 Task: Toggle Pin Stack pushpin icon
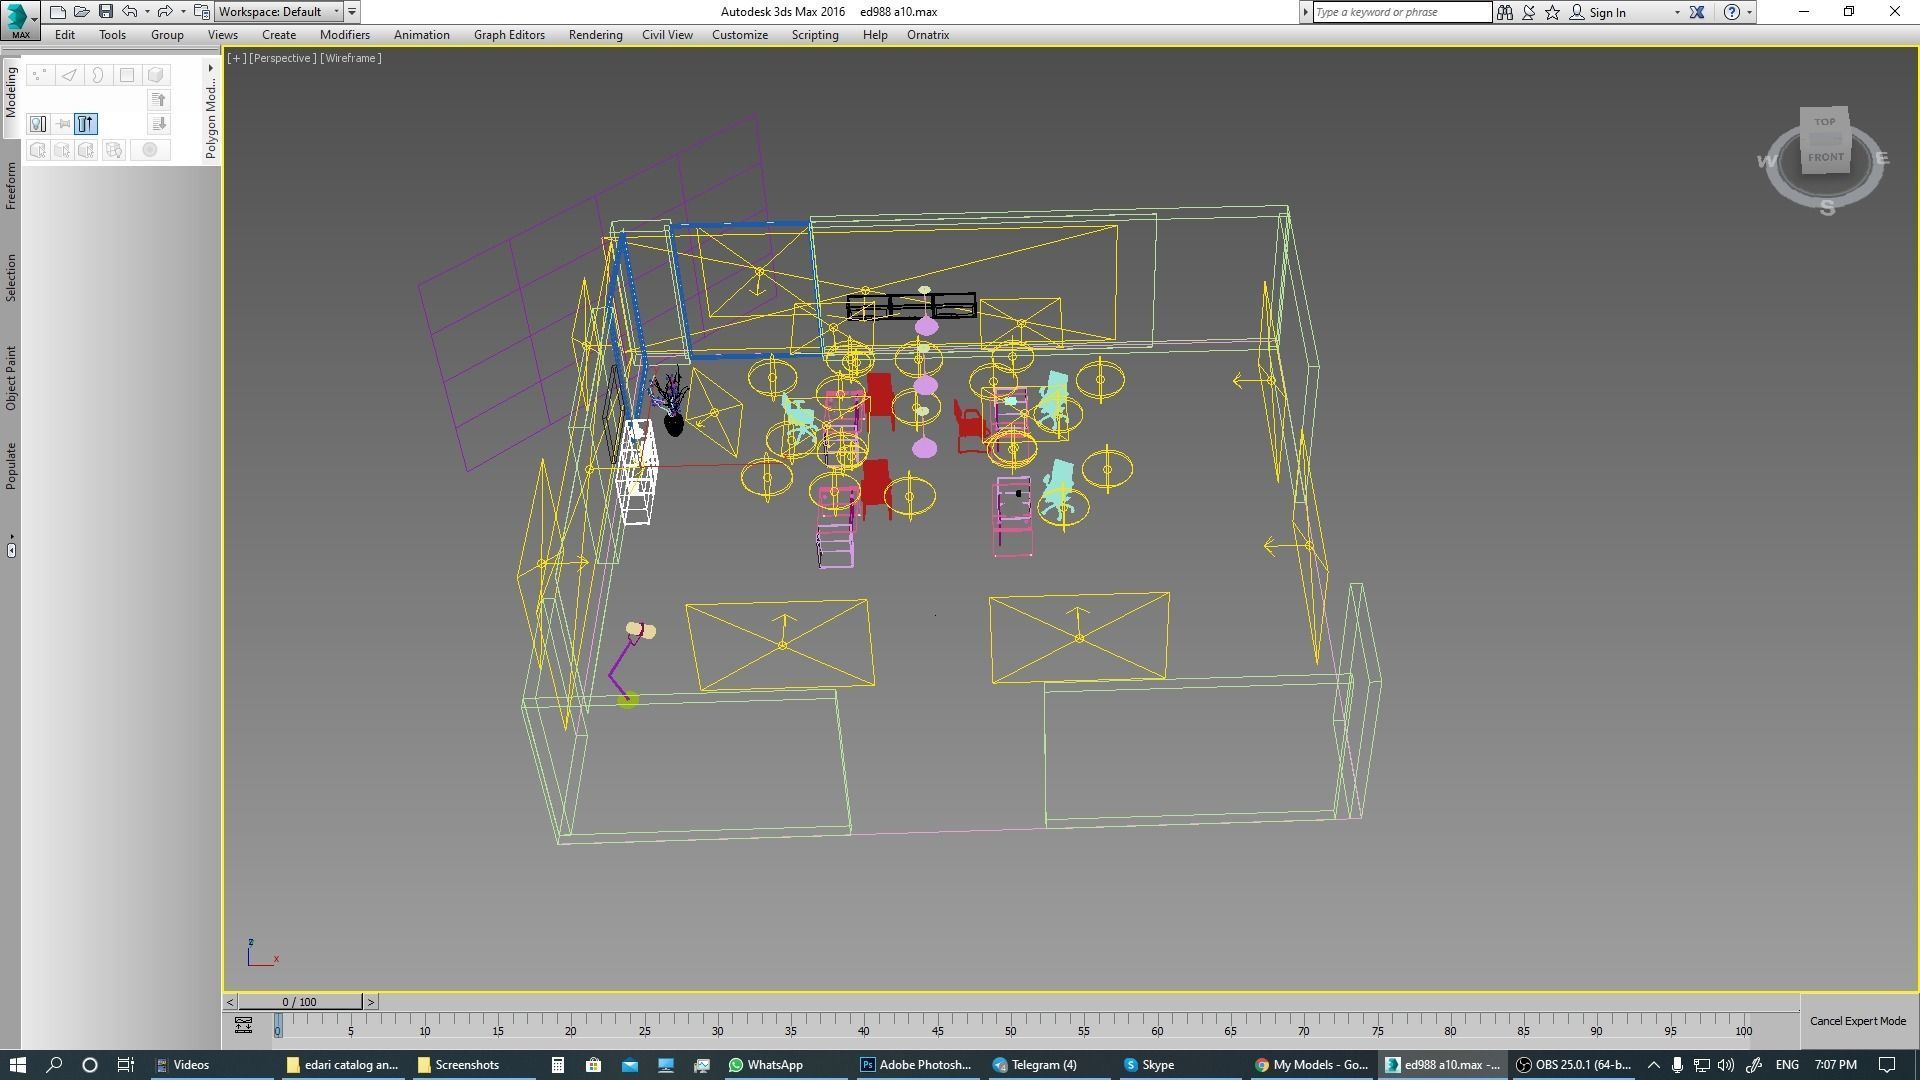click(x=63, y=124)
